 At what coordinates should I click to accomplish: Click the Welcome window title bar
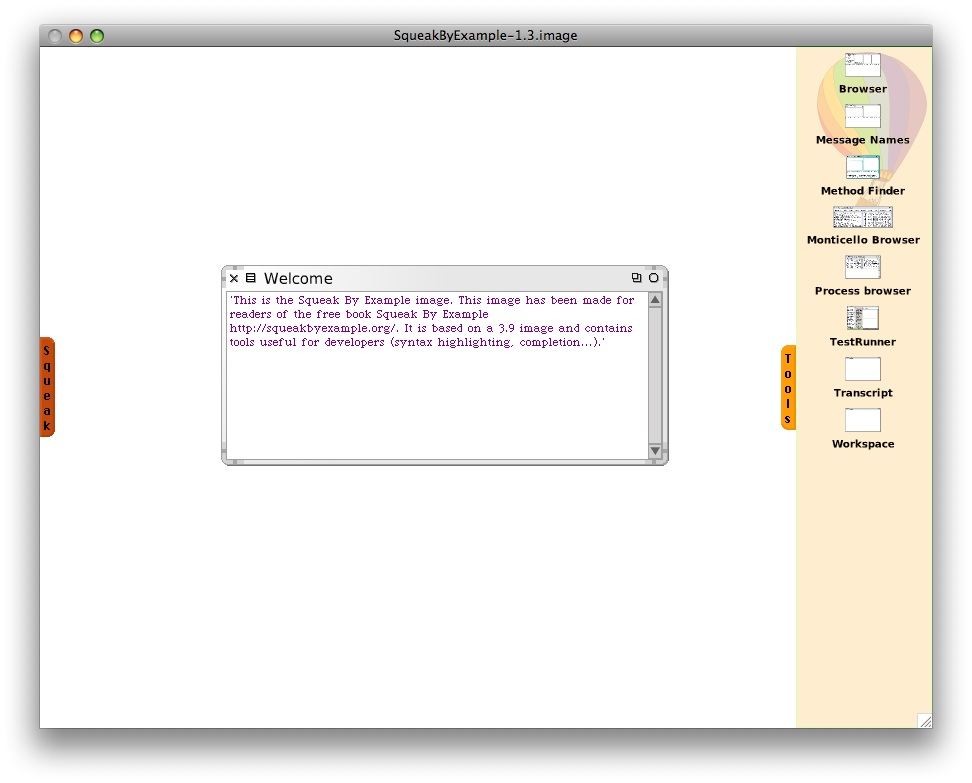point(450,278)
